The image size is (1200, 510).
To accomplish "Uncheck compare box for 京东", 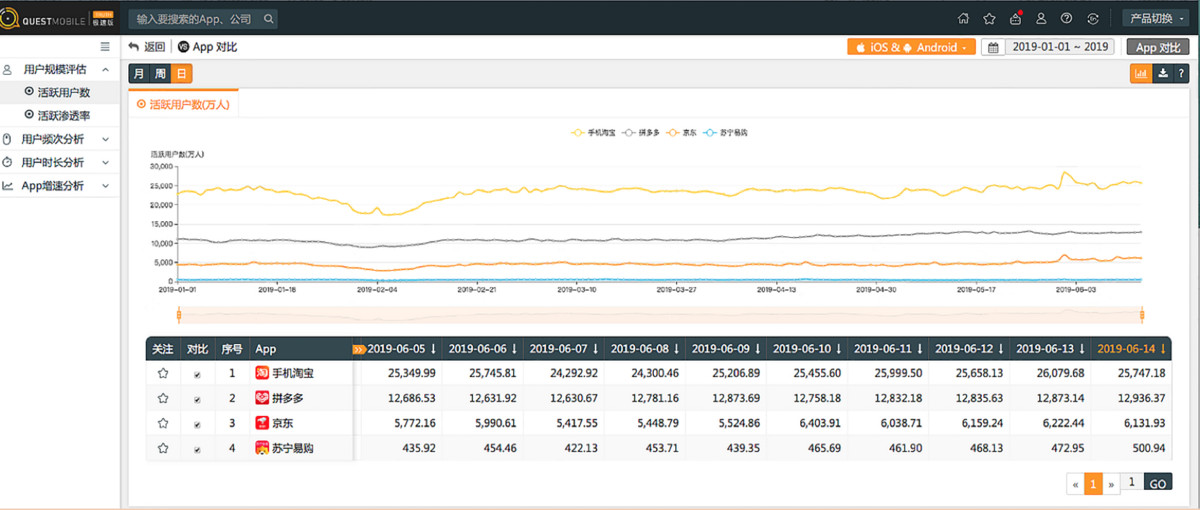I will coord(197,424).
